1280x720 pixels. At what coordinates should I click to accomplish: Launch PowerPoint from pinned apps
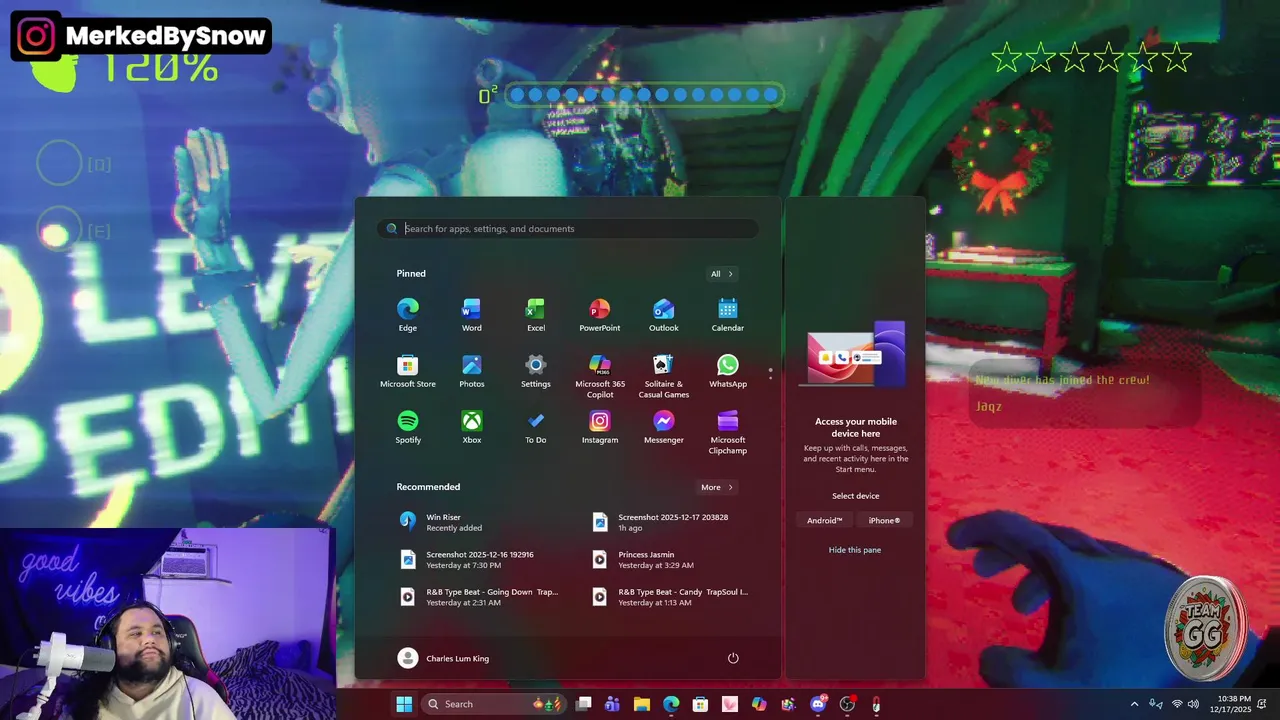[x=600, y=314]
